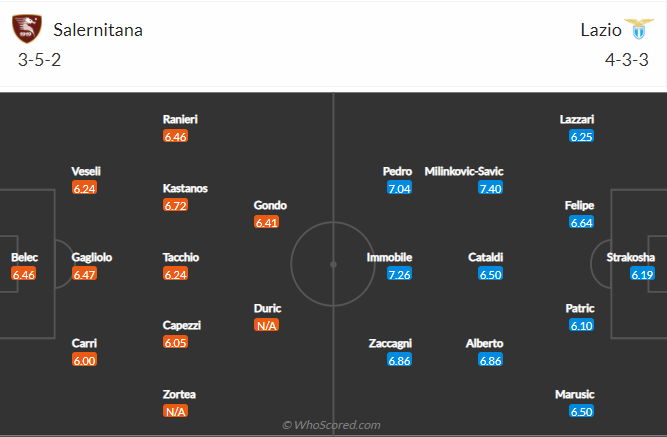
Task: Click Gondo's 6.41 rating badge
Action: click(266, 222)
